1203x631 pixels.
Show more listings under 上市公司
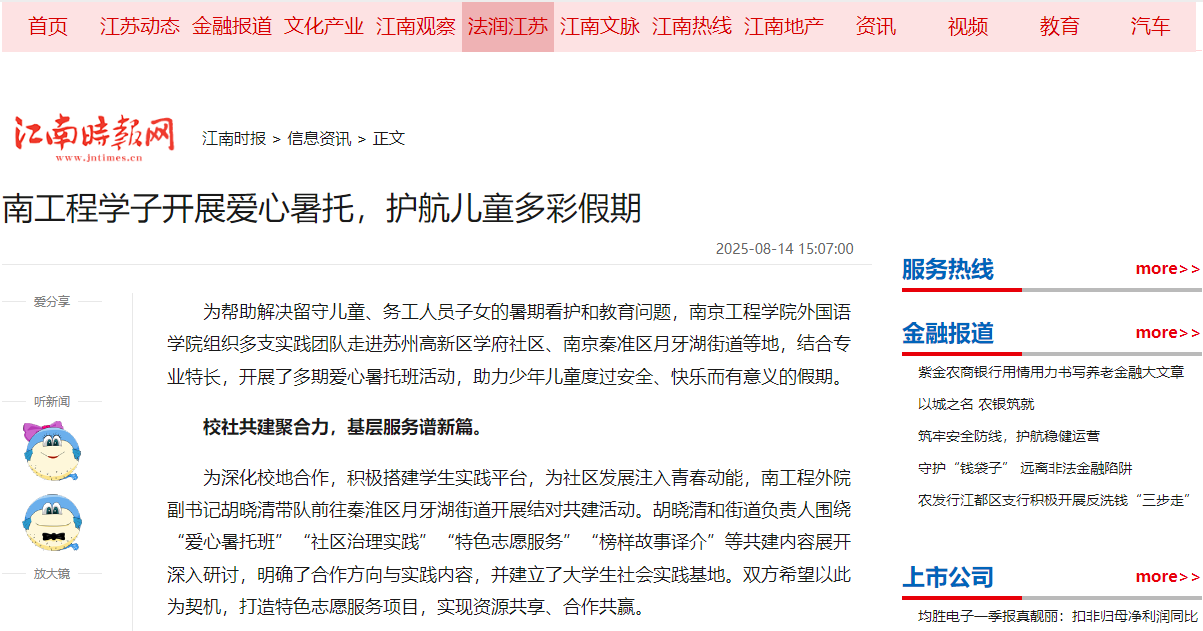[1166, 576]
